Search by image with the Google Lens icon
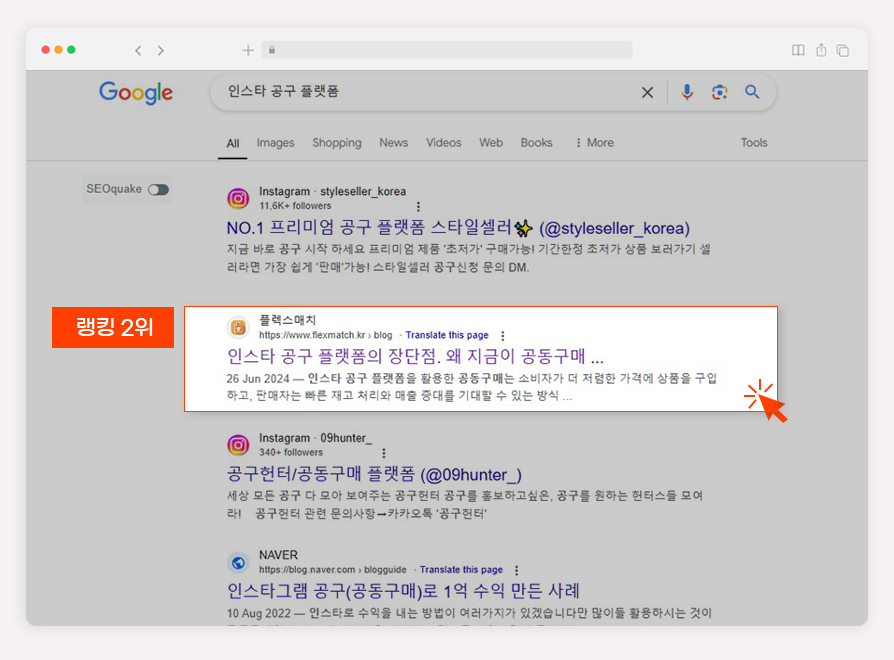This screenshot has height=660, width=894. (720, 92)
